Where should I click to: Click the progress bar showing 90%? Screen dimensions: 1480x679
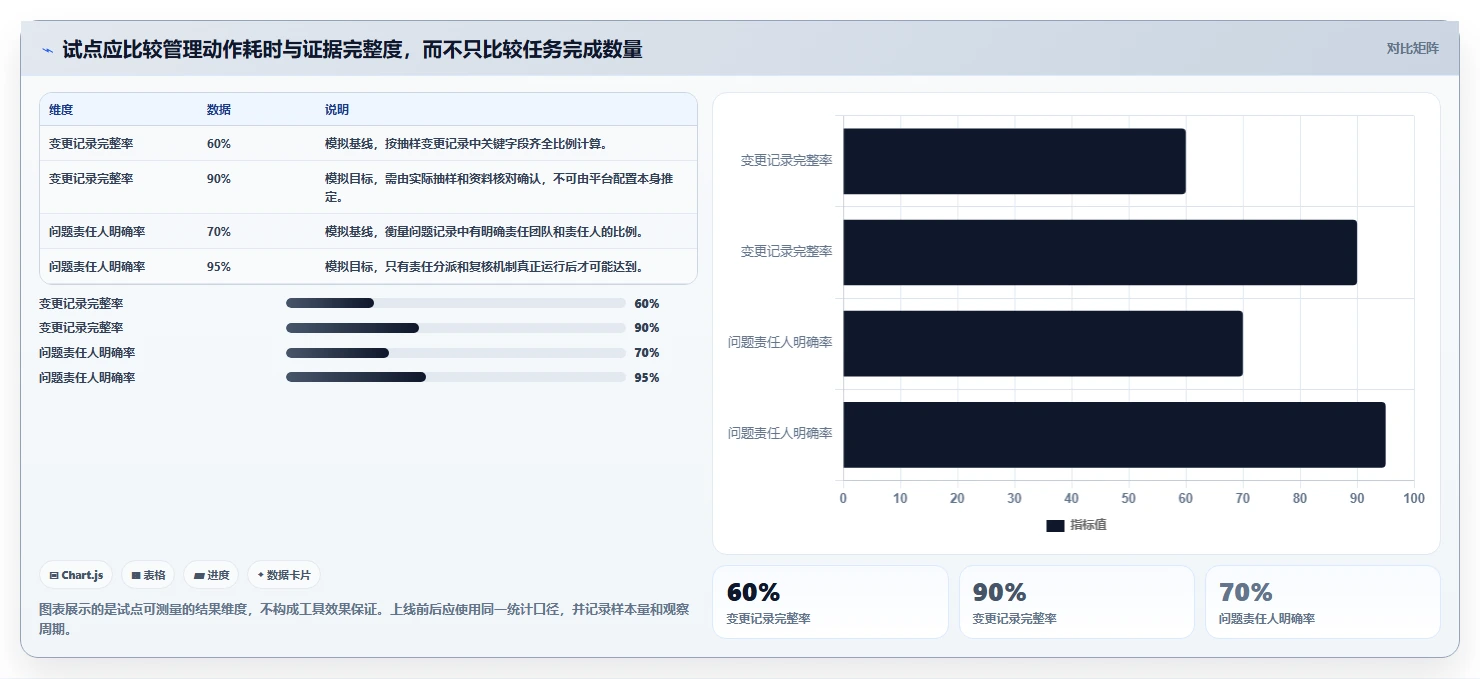click(456, 328)
